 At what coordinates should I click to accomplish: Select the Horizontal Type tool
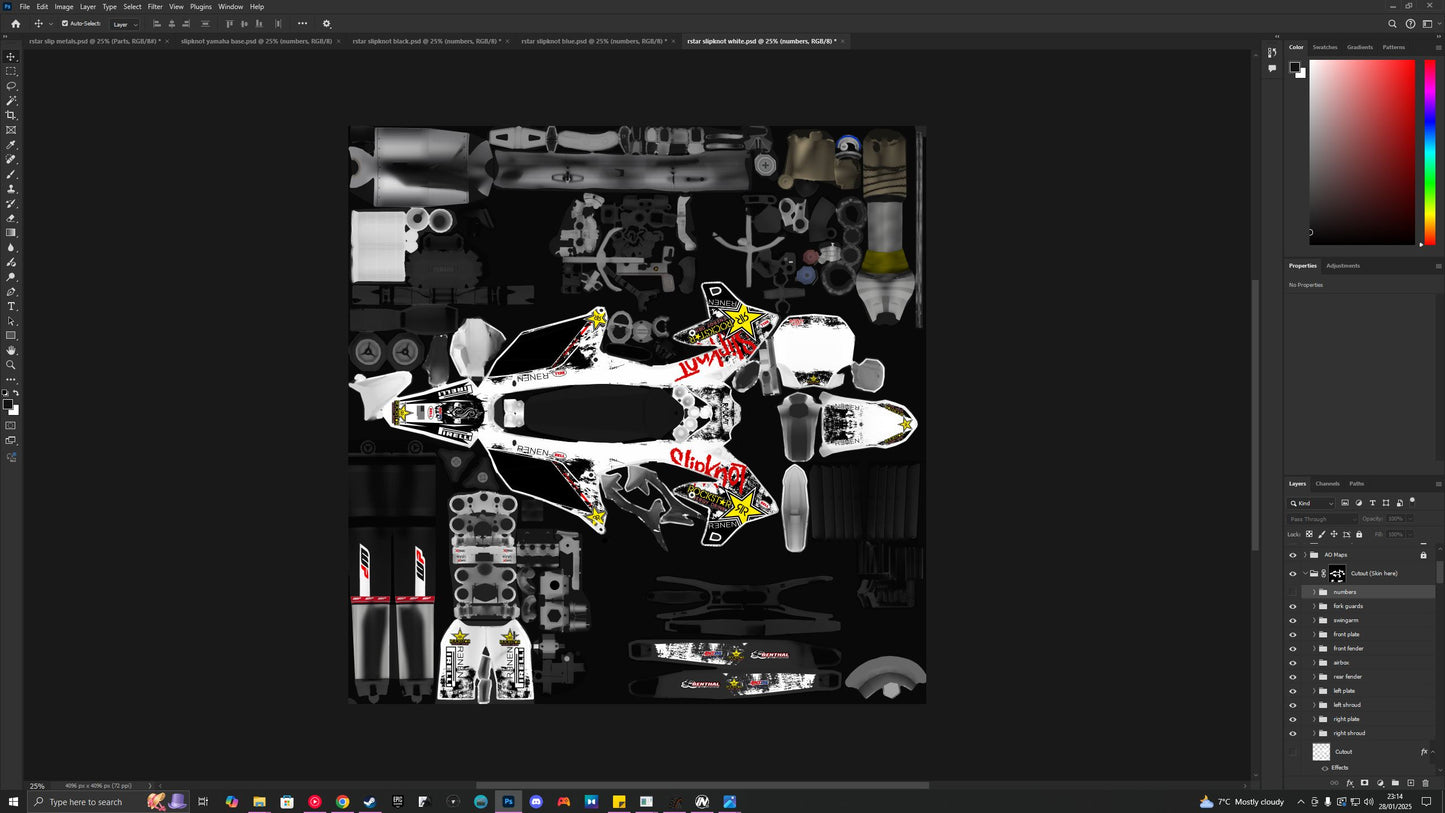click(11, 306)
